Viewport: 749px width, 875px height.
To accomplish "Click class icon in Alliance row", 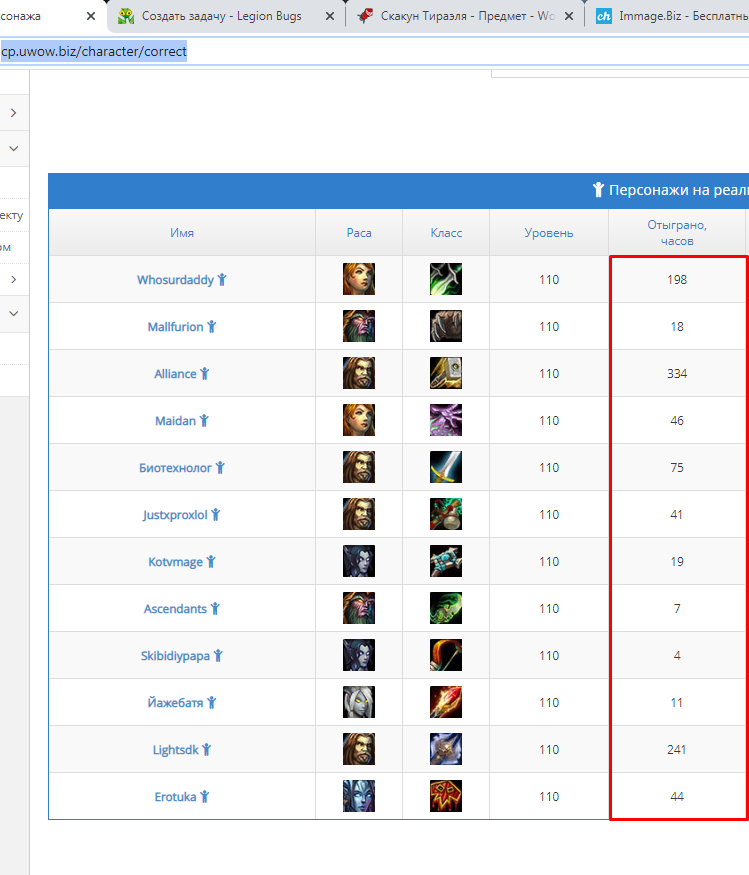I will coord(446,373).
